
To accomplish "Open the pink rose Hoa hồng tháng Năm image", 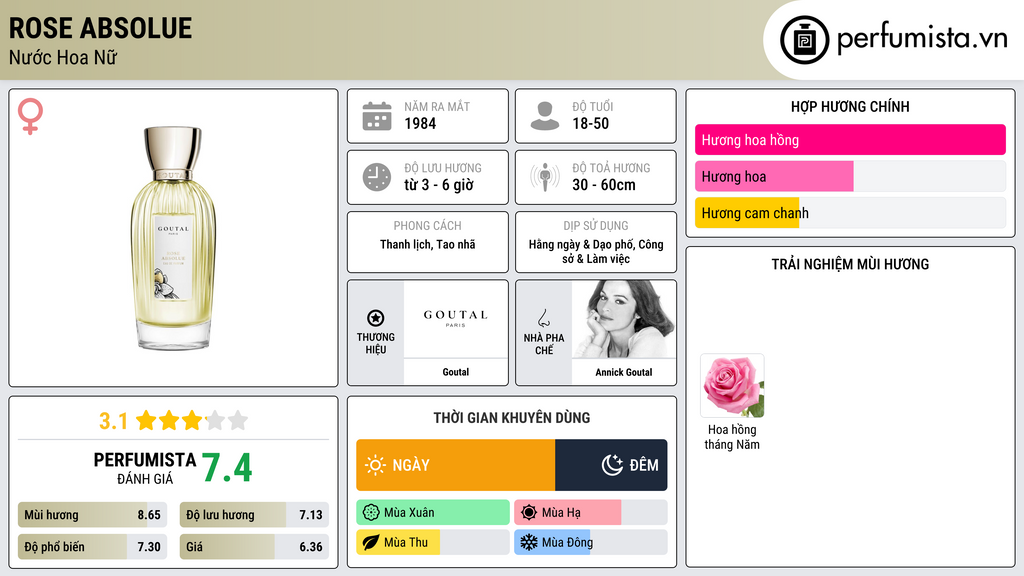I will (732, 386).
